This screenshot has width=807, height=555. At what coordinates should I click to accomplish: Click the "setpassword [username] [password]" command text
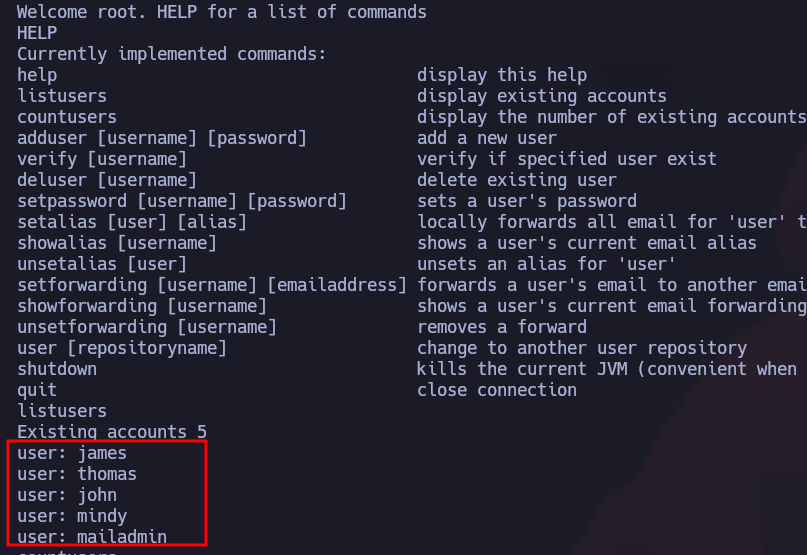(182, 201)
